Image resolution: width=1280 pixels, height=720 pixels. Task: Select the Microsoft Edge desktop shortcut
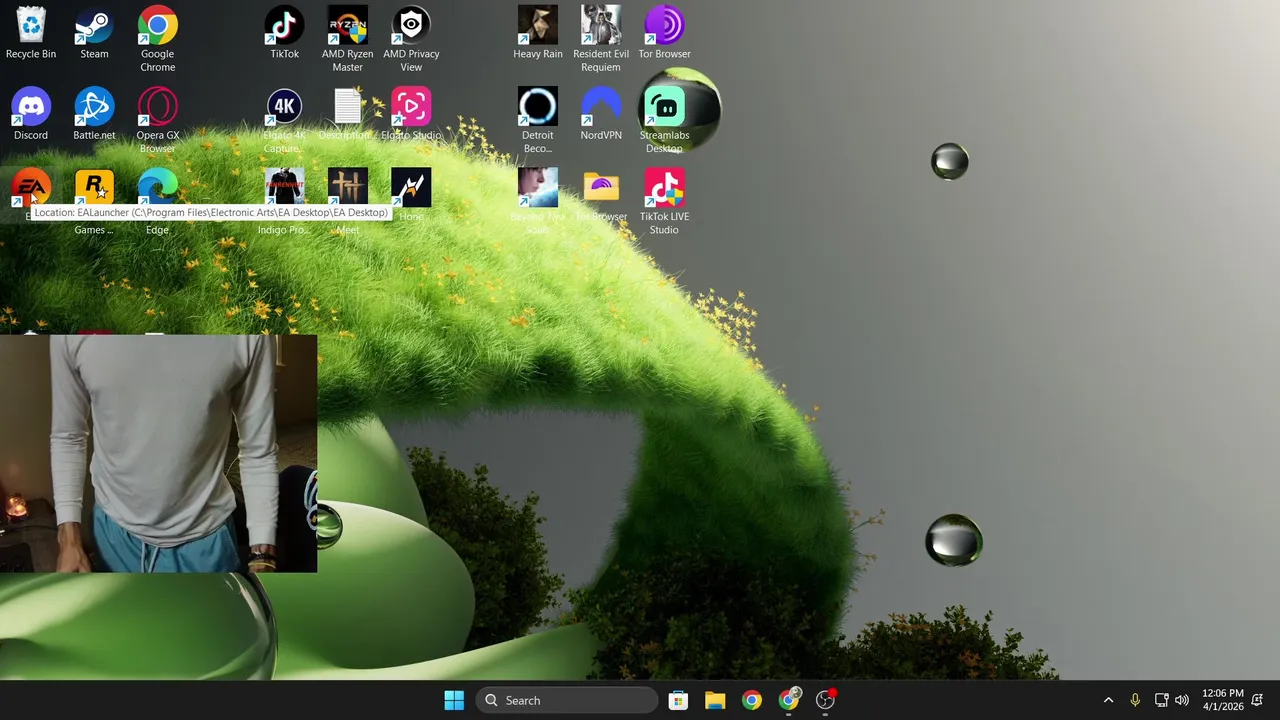157,201
